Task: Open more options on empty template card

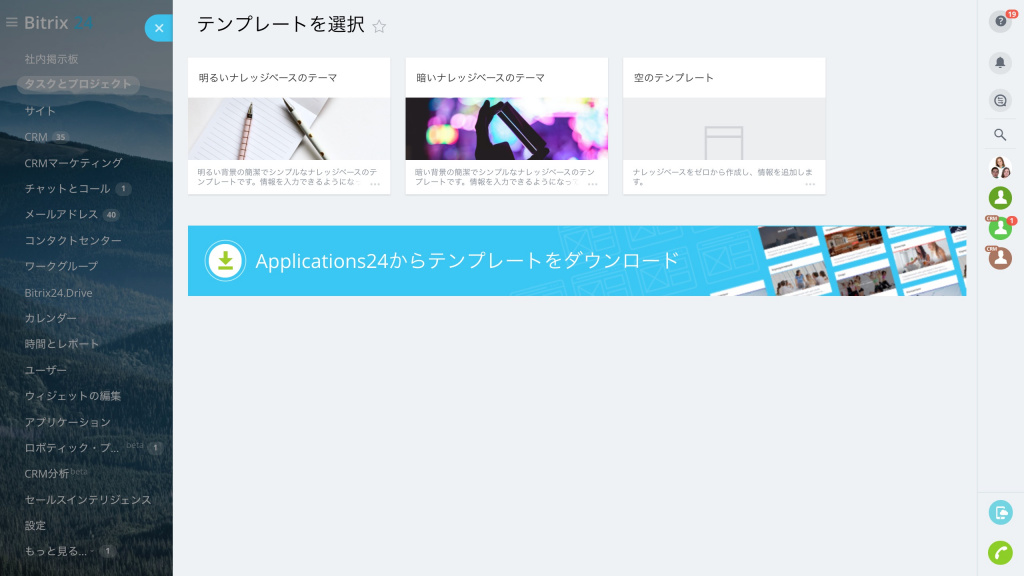Action: (810, 184)
